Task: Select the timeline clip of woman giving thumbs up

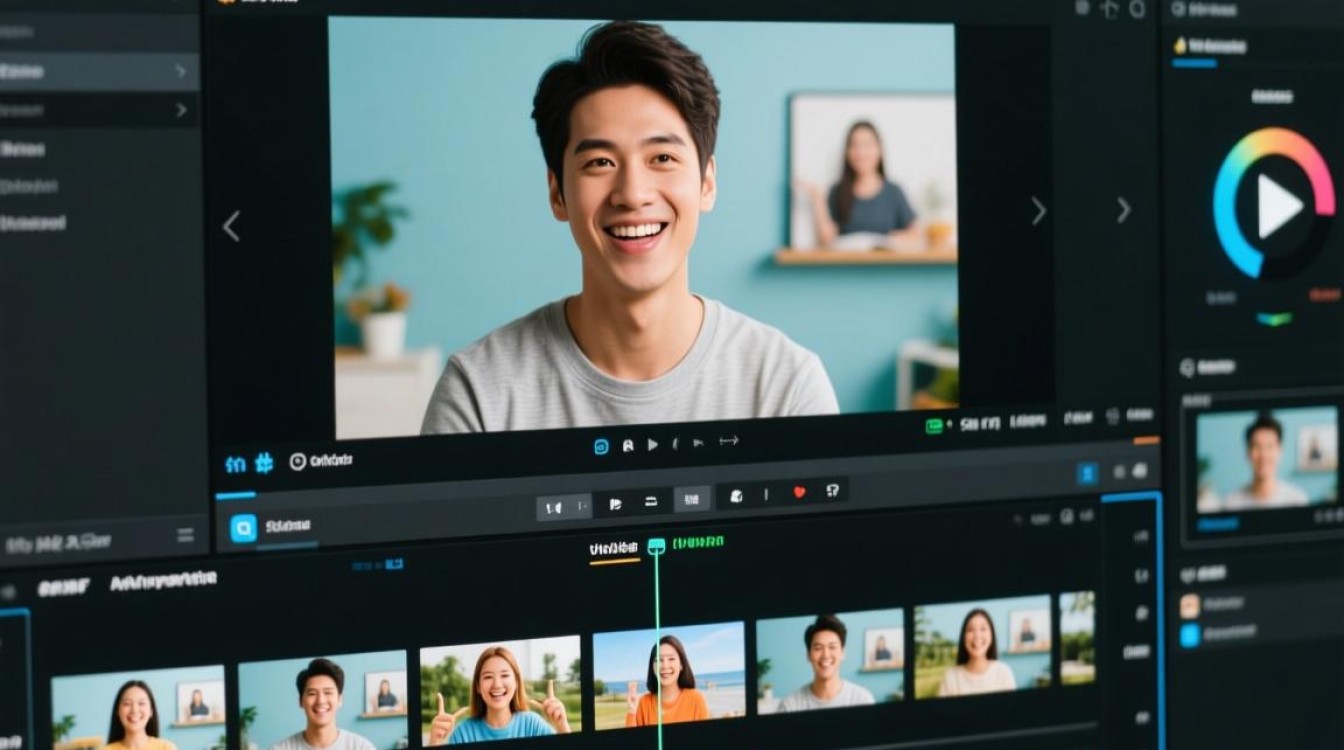Action: pos(500,690)
